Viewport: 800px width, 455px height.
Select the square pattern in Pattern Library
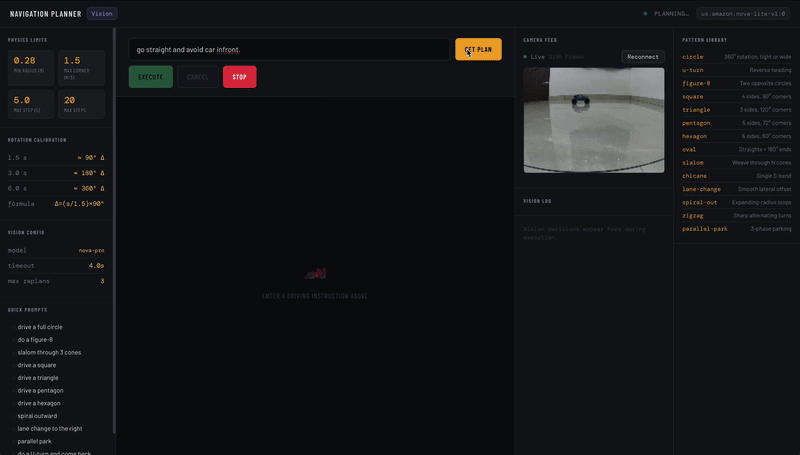[737, 97]
